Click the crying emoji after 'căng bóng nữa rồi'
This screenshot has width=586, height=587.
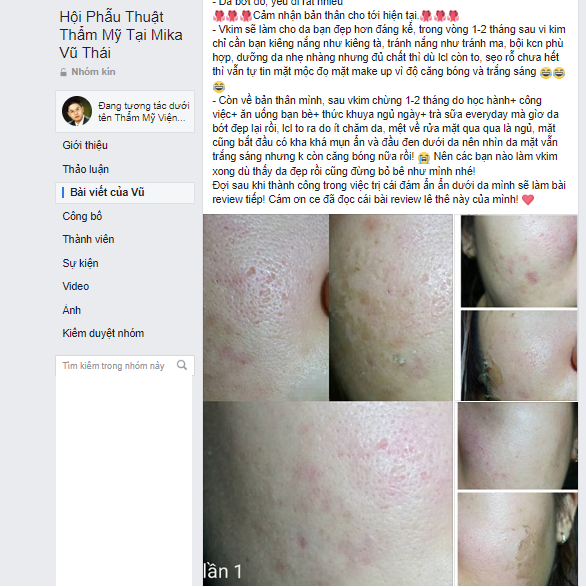(x=423, y=158)
